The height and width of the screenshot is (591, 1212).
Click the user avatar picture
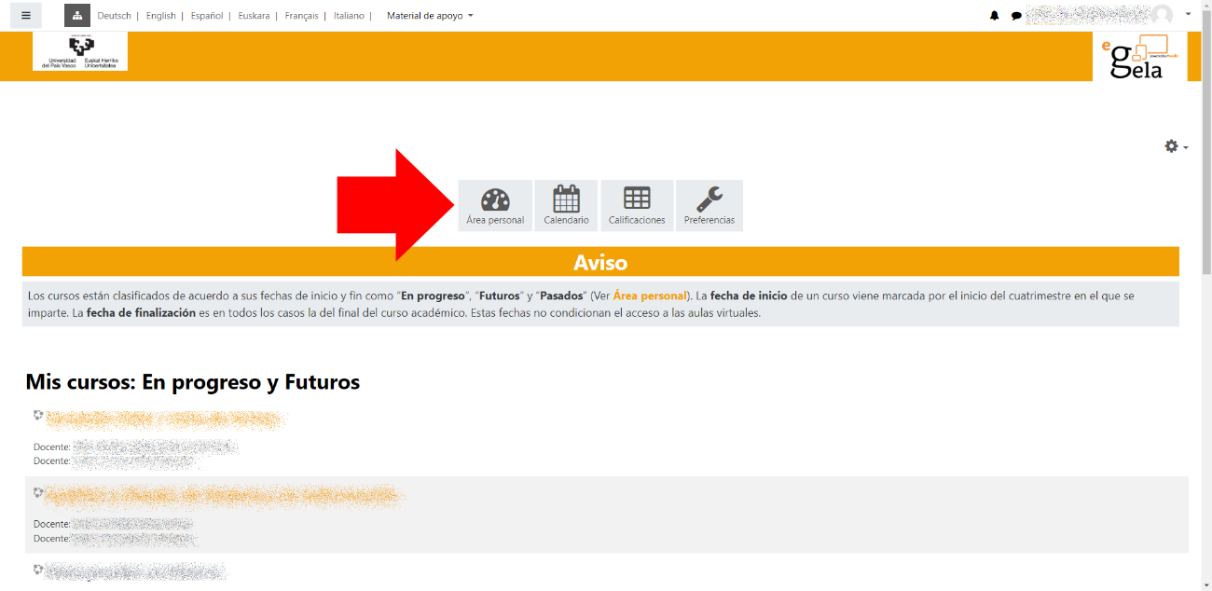(x=1161, y=15)
